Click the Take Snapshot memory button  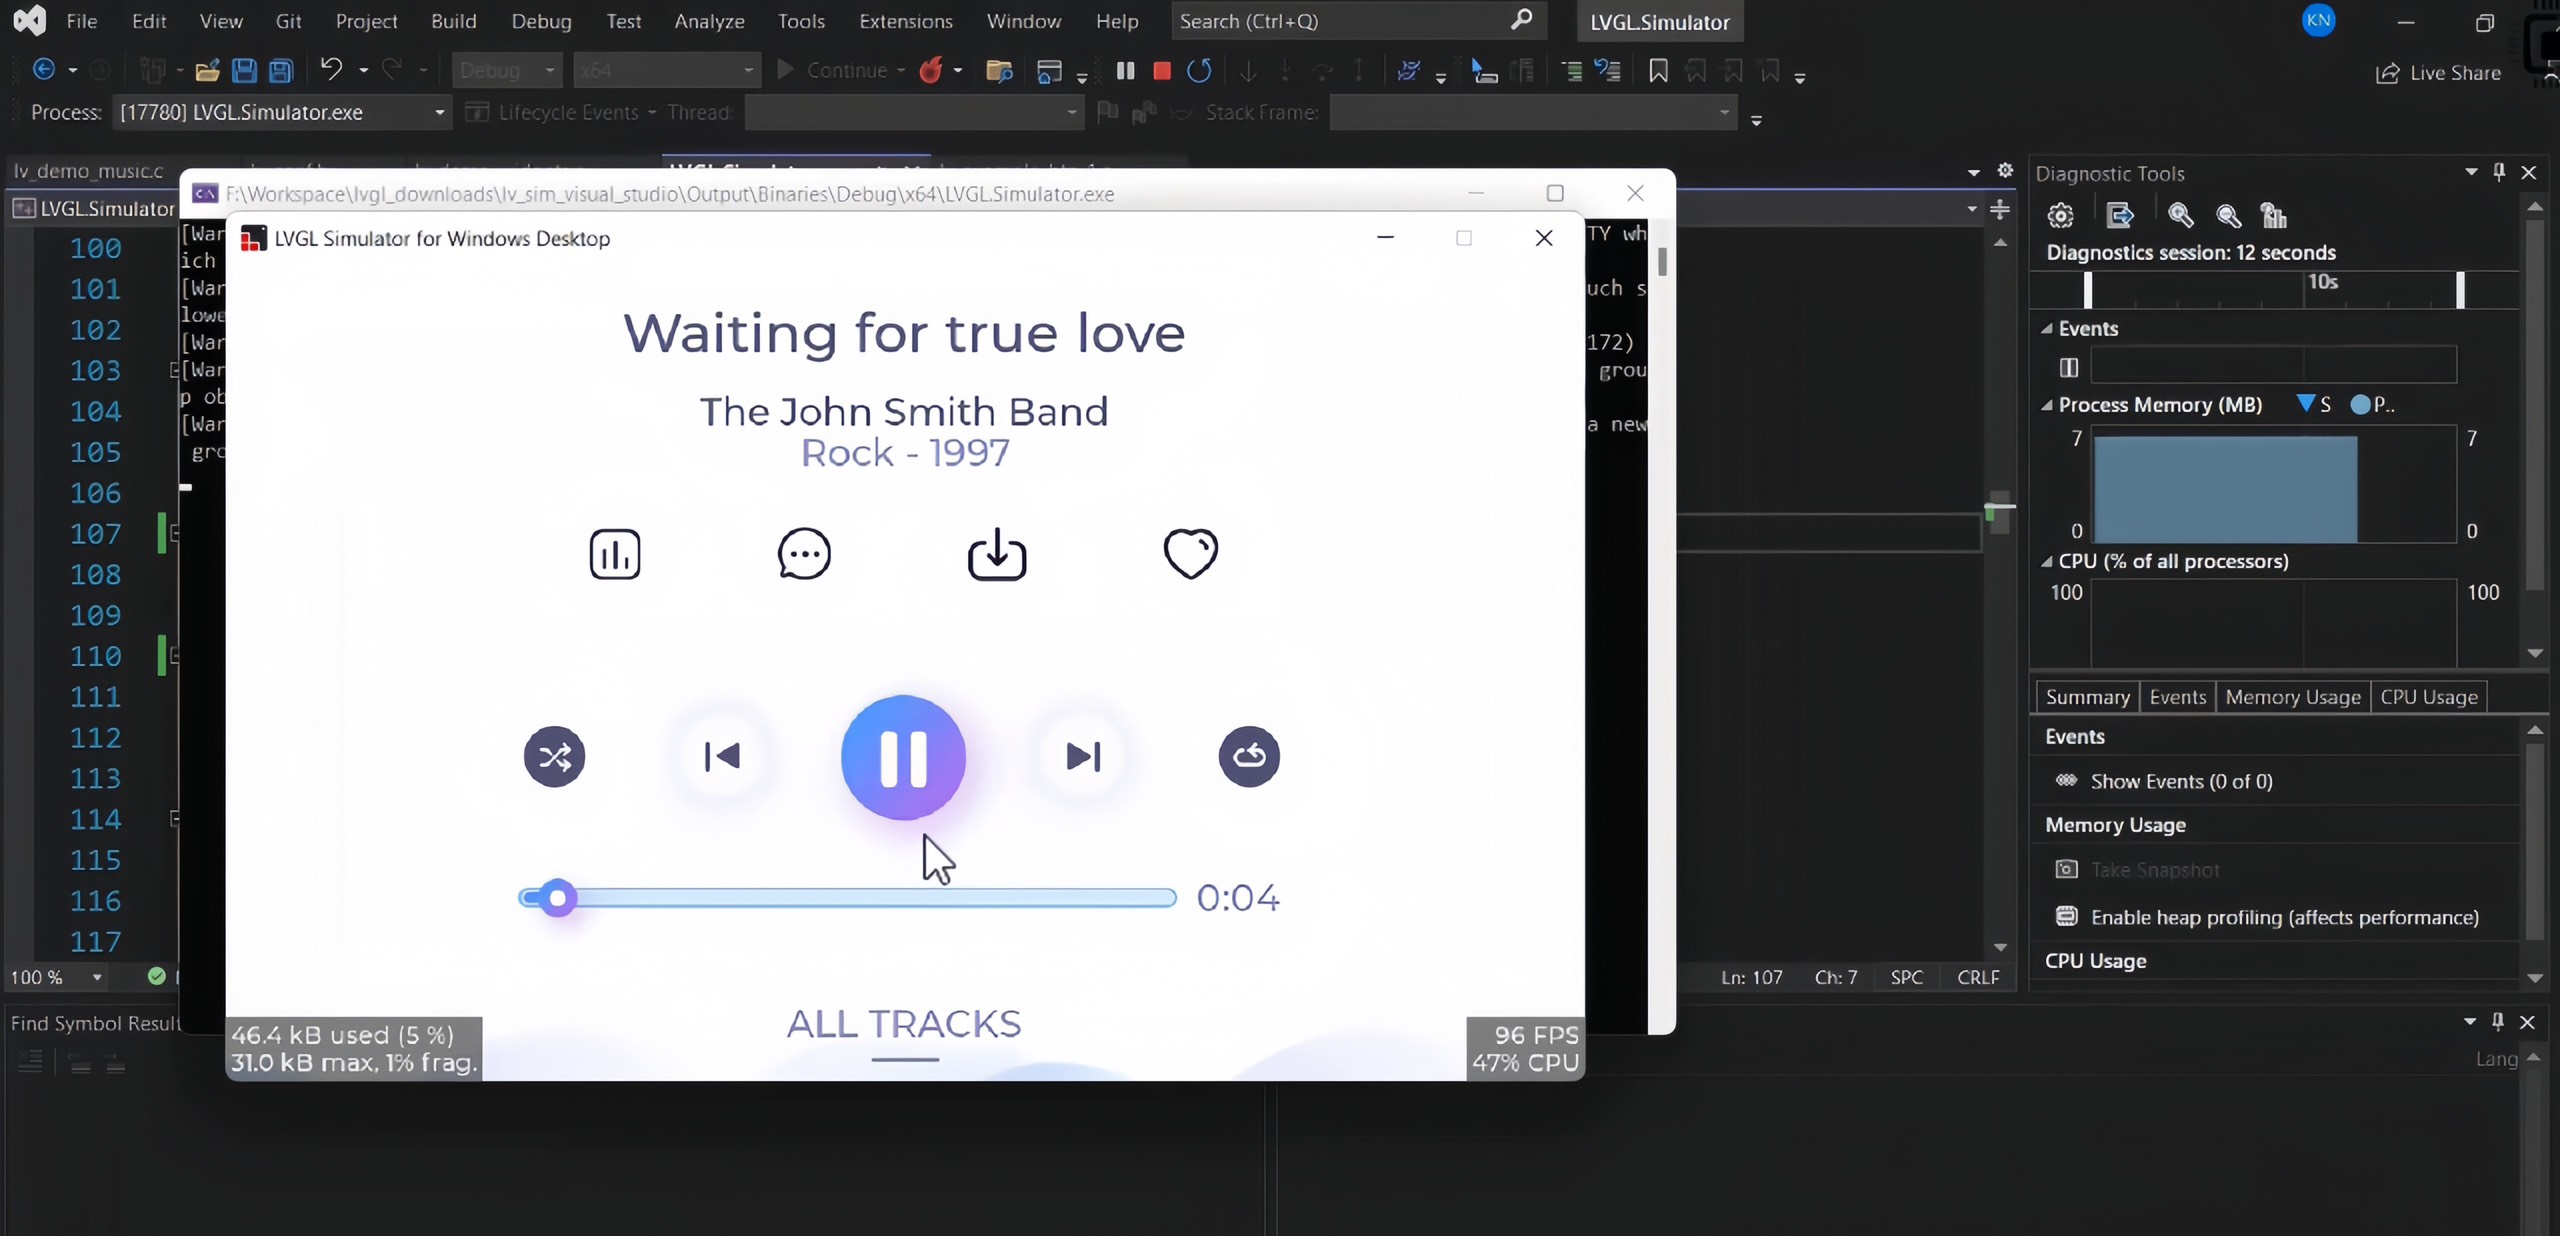(x=2153, y=869)
